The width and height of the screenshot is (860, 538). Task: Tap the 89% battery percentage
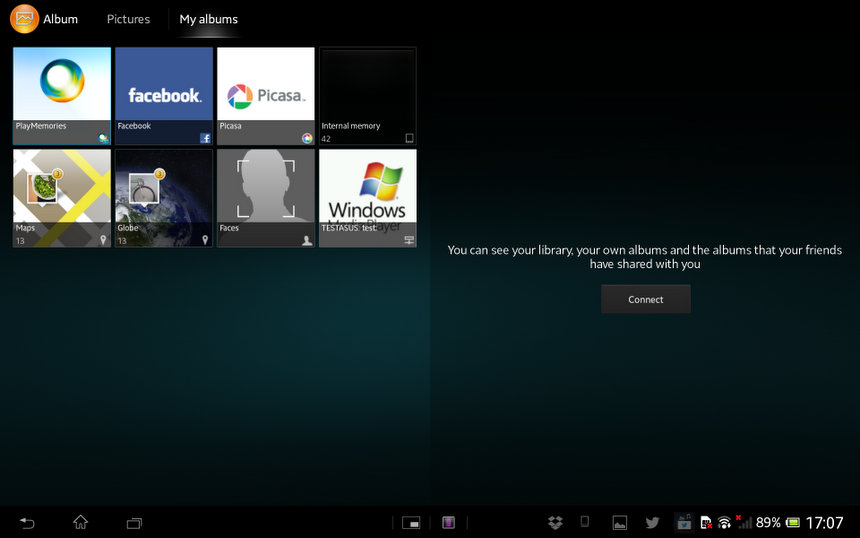(x=768, y=523)
